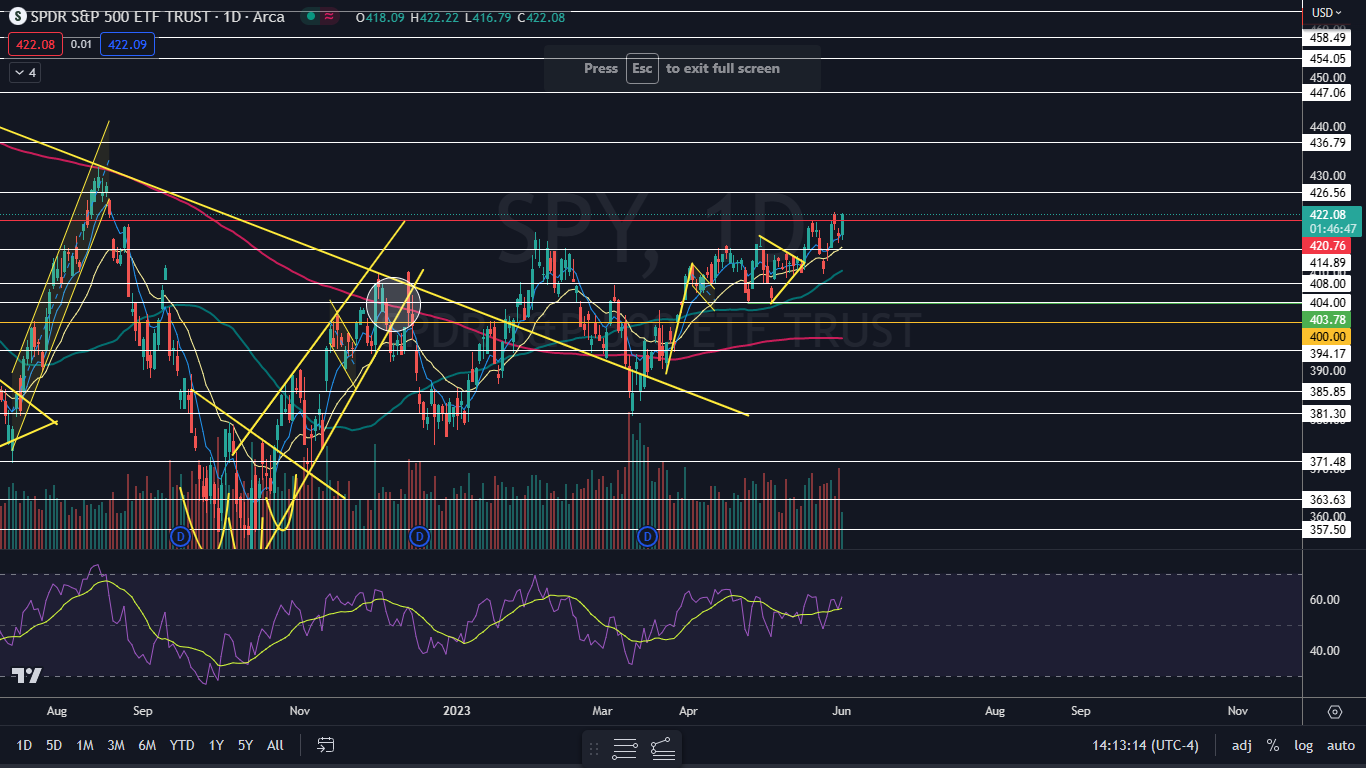Click the 426.56 price level label
Screen dimensions: 1366x768
pos(1328,192)
